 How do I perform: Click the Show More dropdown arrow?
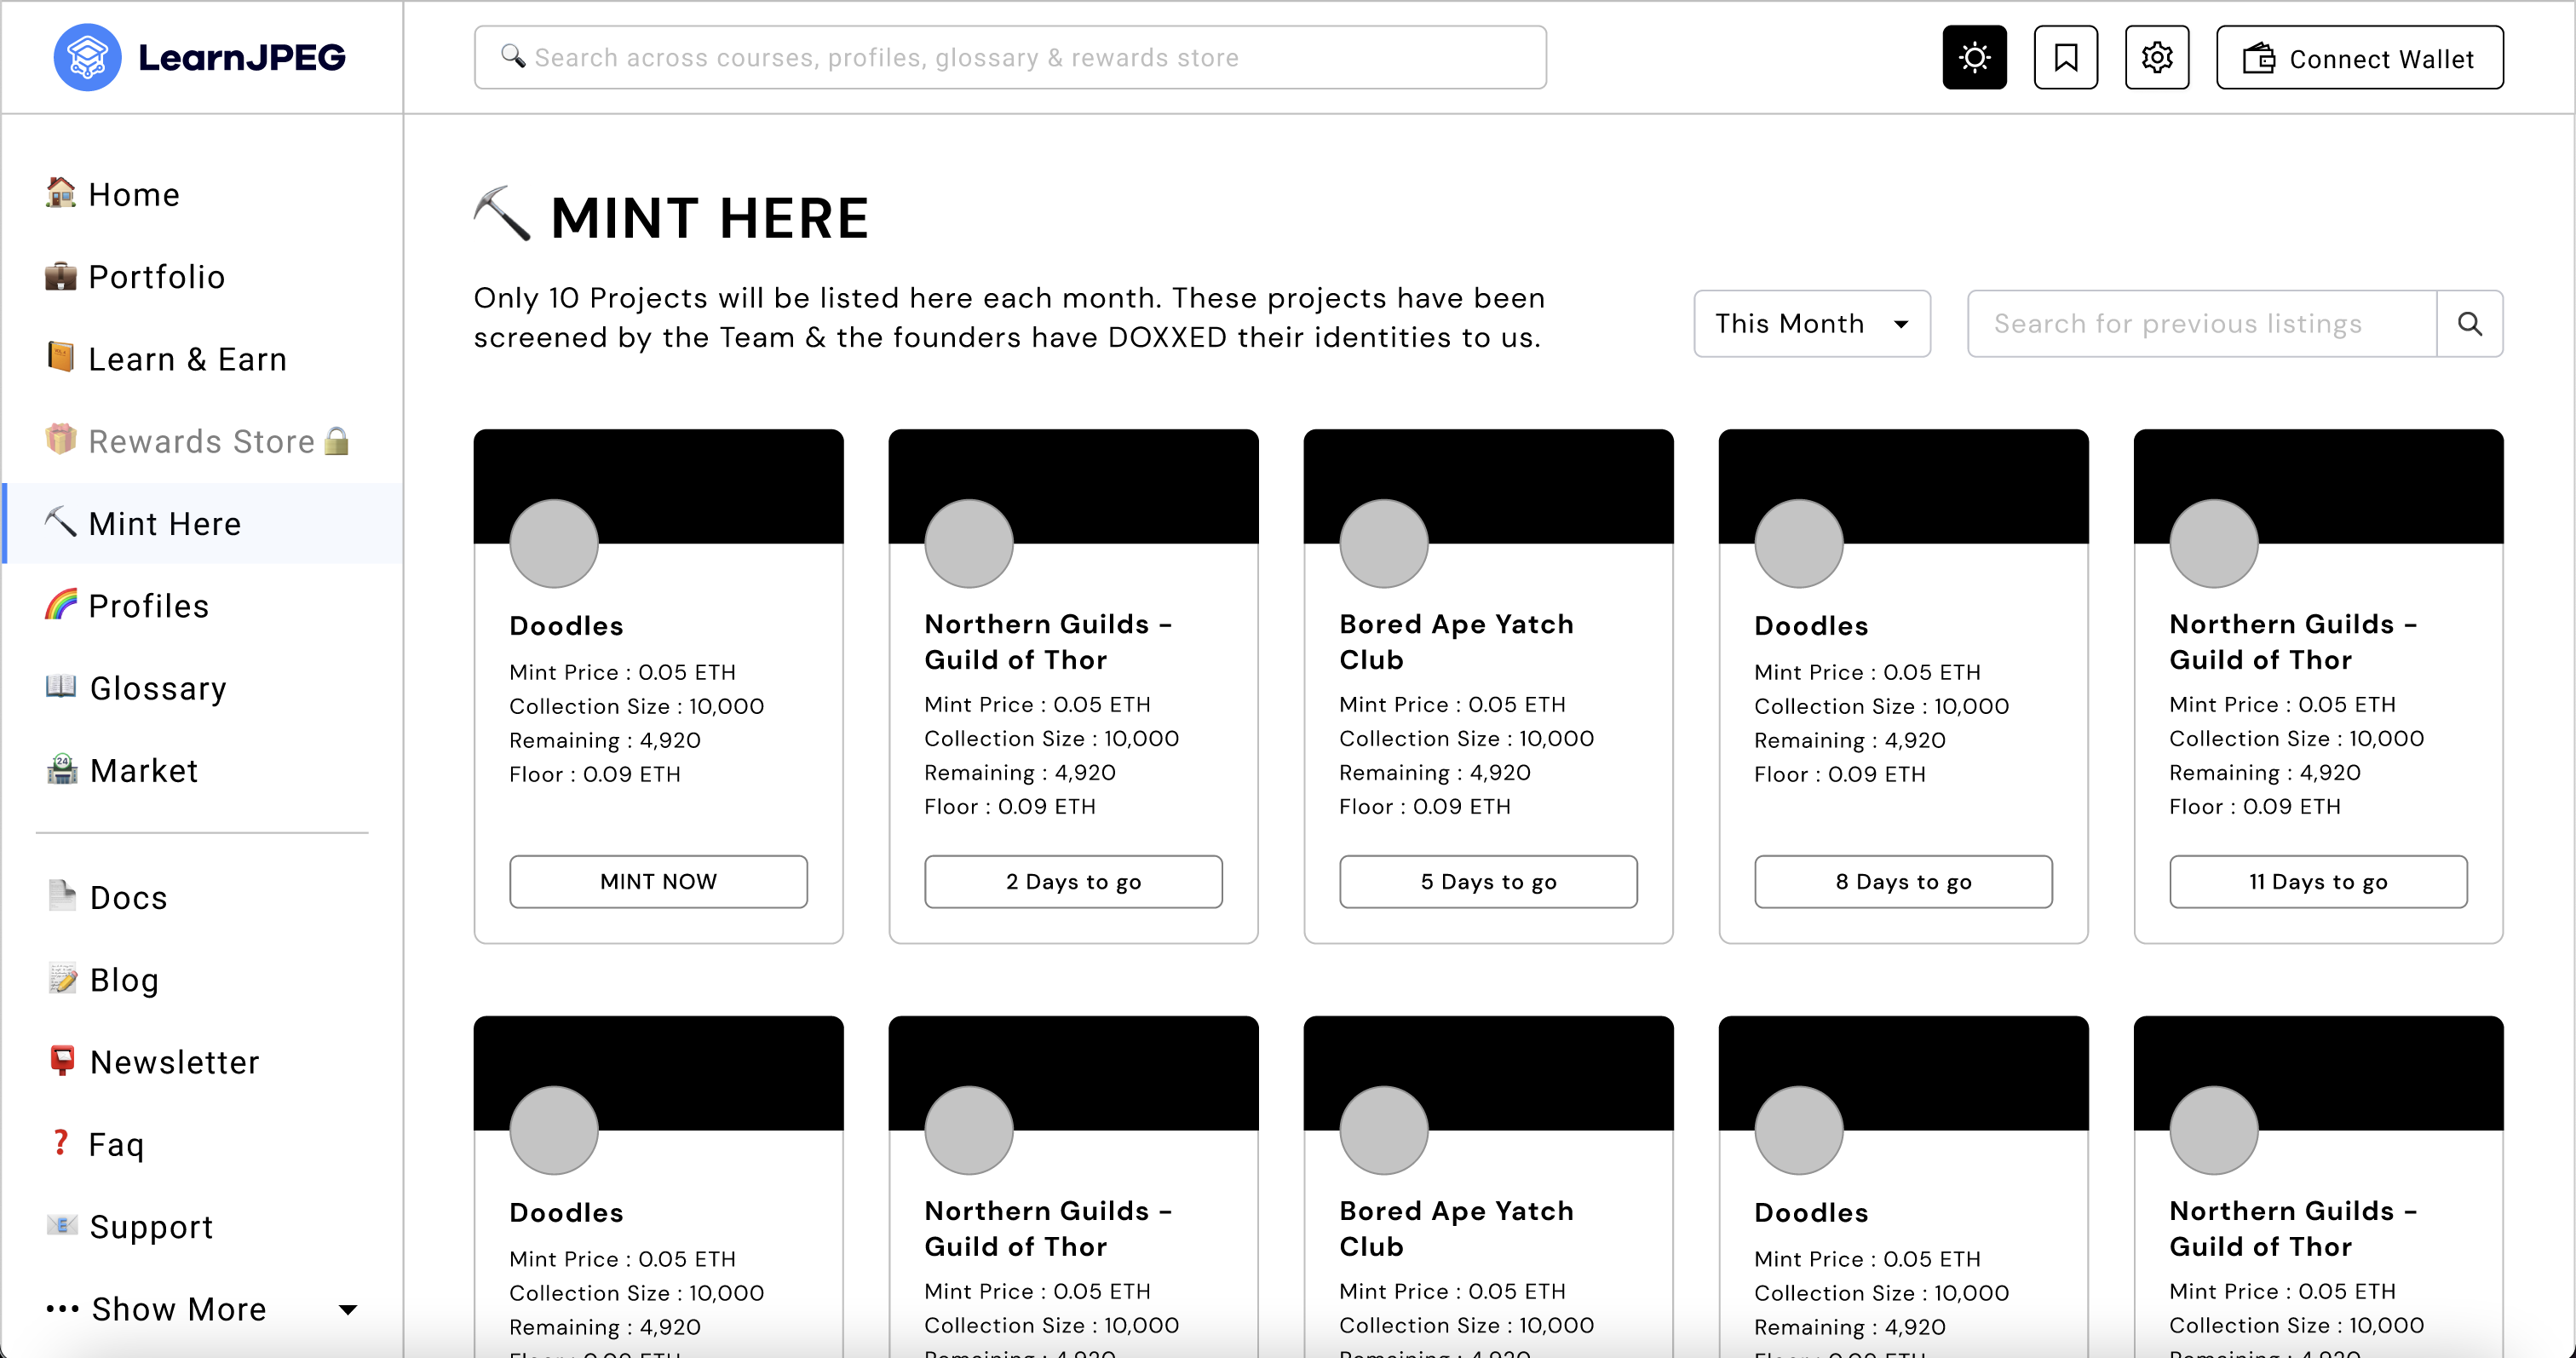[x=348, y=1309]
